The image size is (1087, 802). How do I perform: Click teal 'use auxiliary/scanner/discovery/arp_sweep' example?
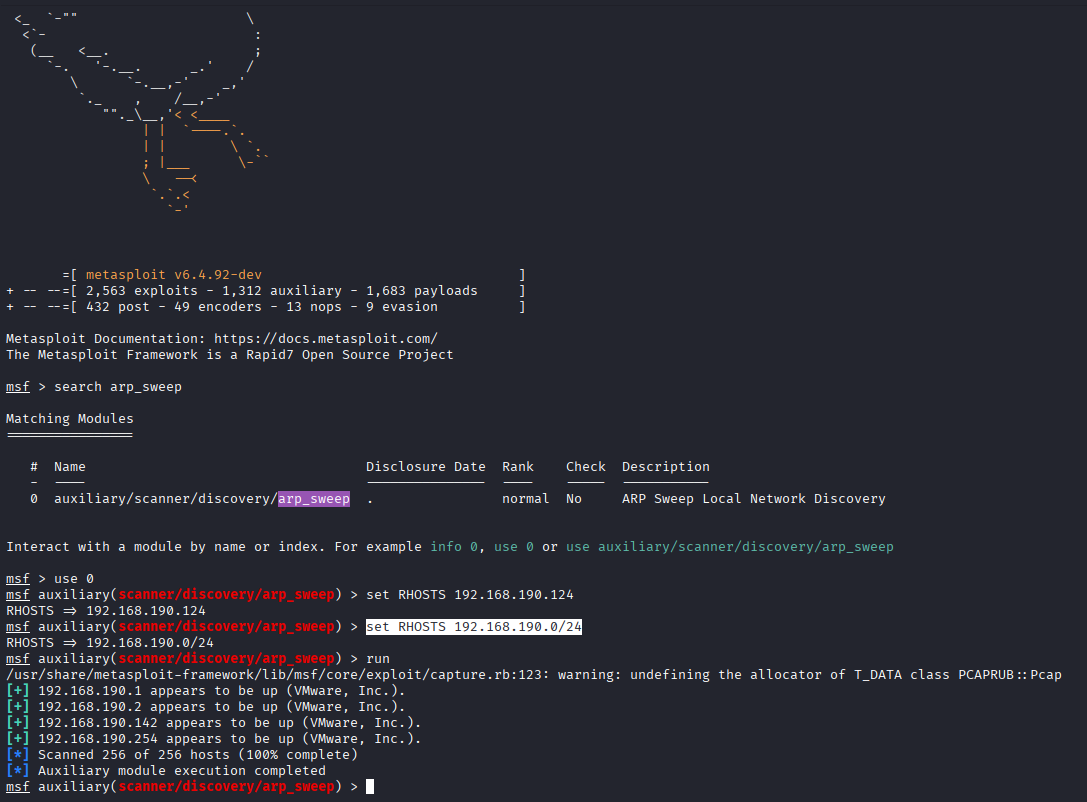(x=730, y=546)
